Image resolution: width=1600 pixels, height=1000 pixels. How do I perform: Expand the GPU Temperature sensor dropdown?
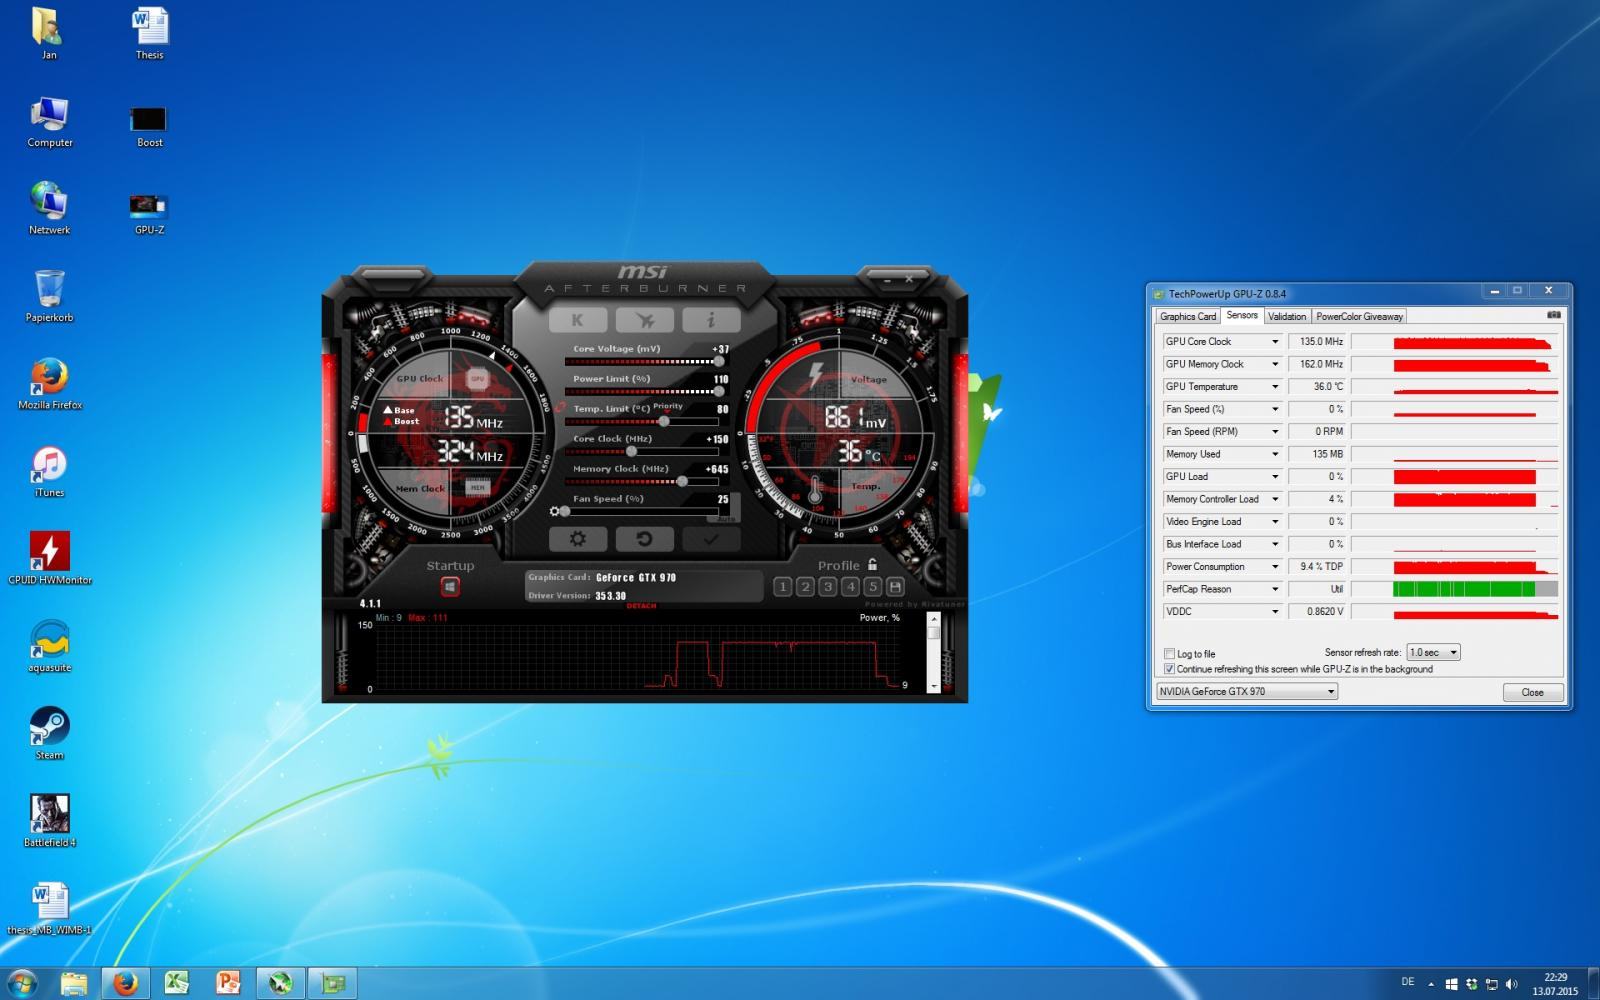click(1275, 387)
